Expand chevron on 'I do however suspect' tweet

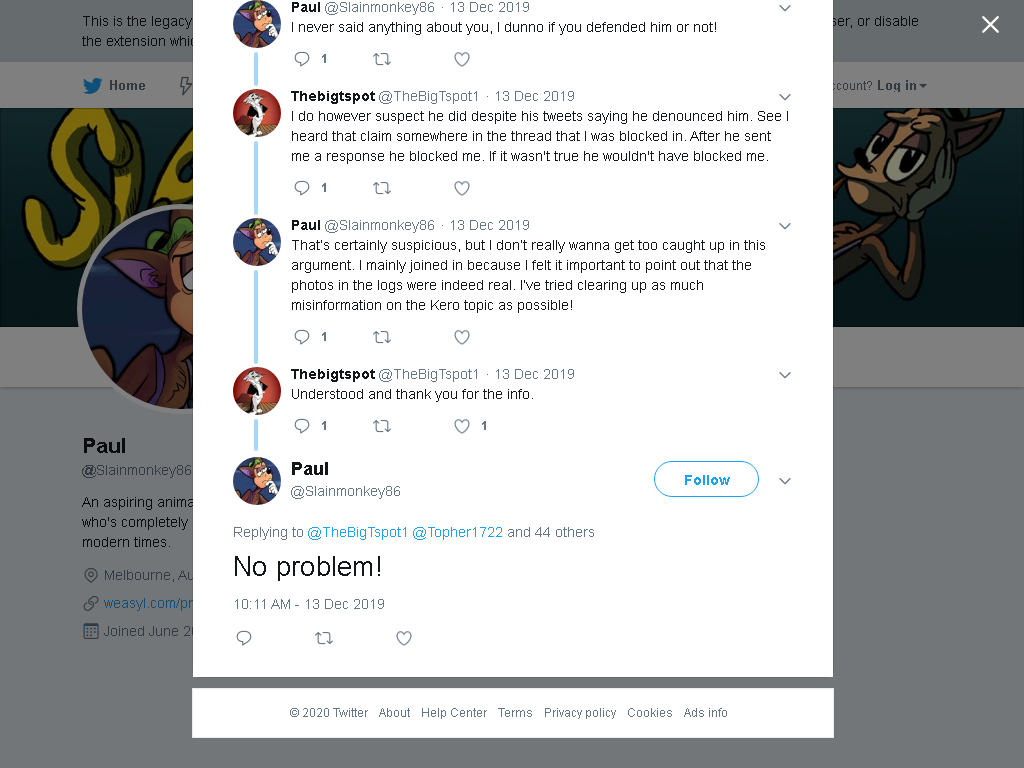[785, 97]
